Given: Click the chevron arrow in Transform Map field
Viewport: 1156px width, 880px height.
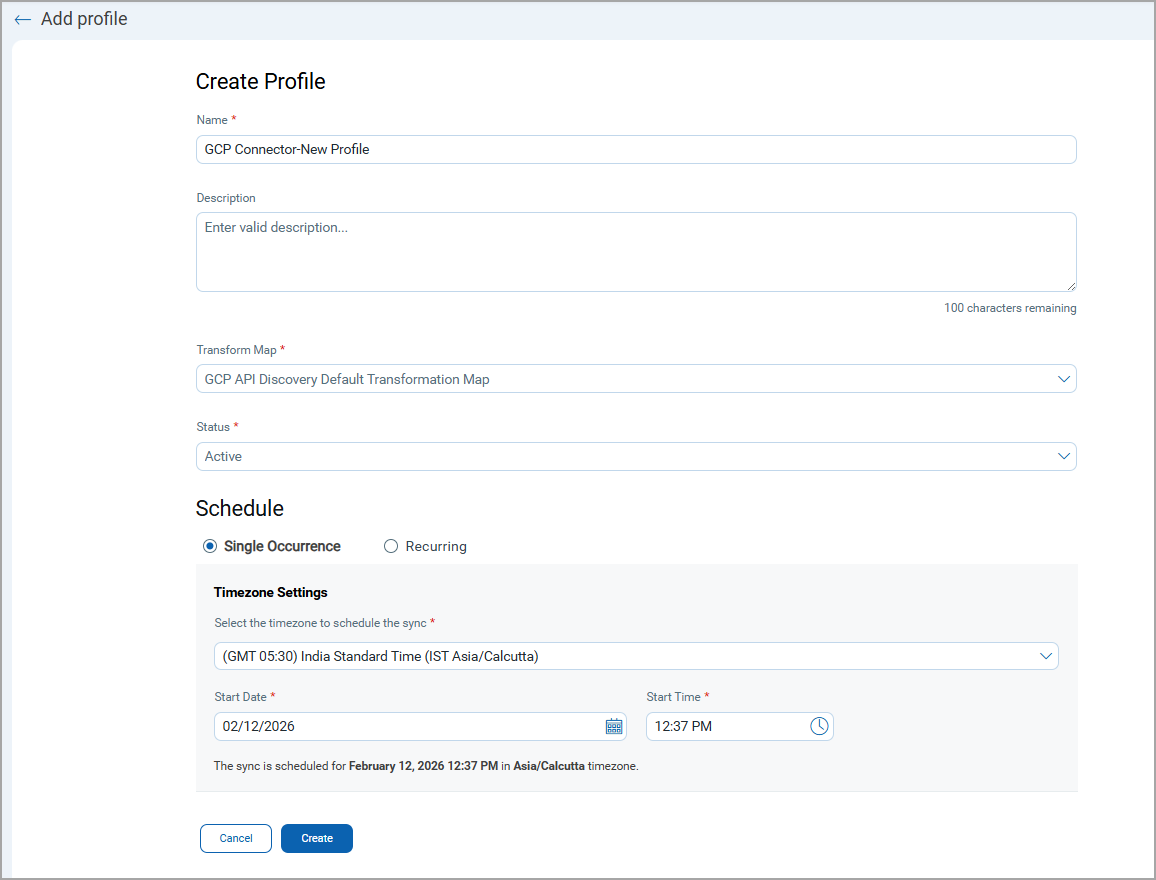Looking at the screenshot, I should [x=1063, y=379].
